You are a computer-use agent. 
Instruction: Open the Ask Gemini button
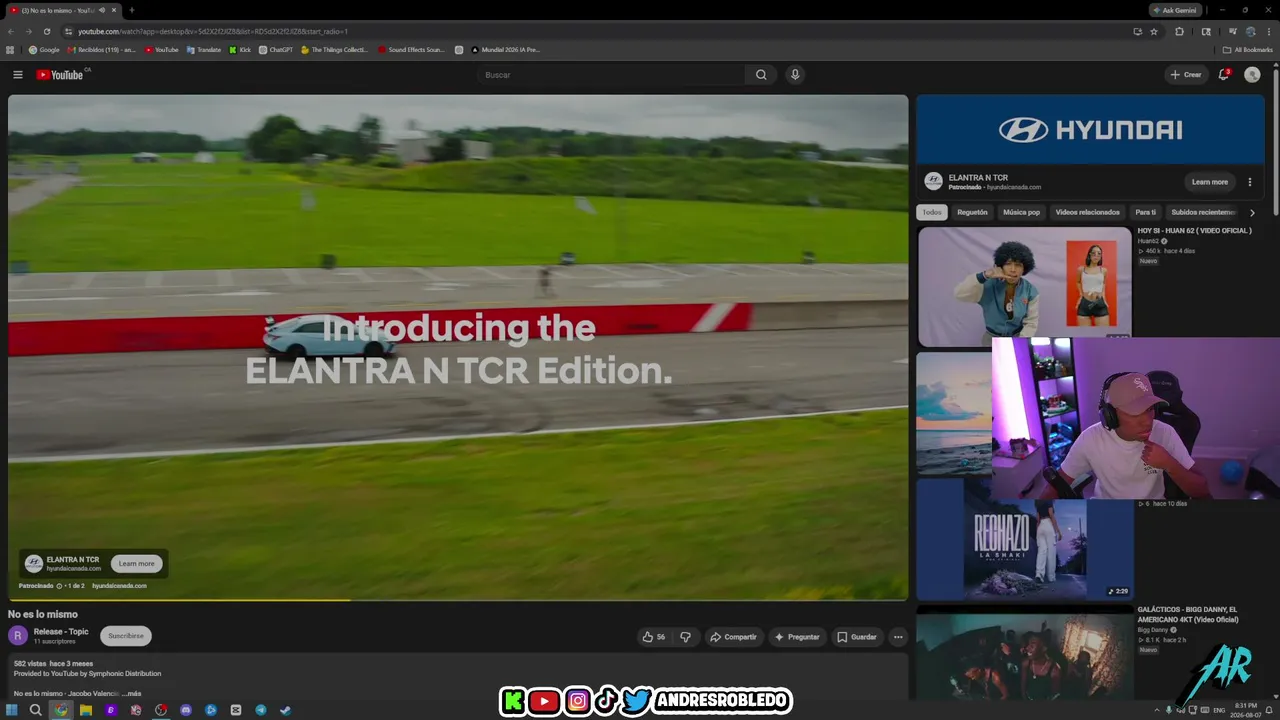click(x=1174, y=10)
